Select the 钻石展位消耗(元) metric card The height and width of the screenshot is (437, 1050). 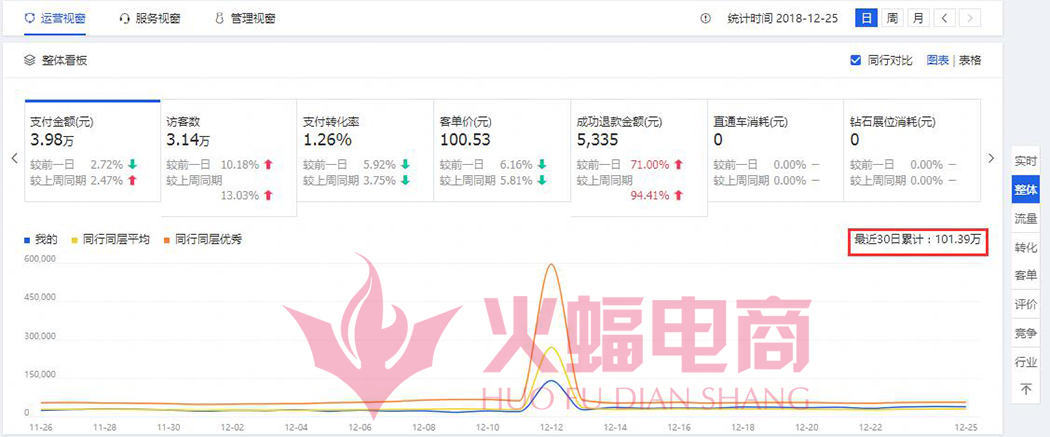pyautogui.click(x=912, y=151)
